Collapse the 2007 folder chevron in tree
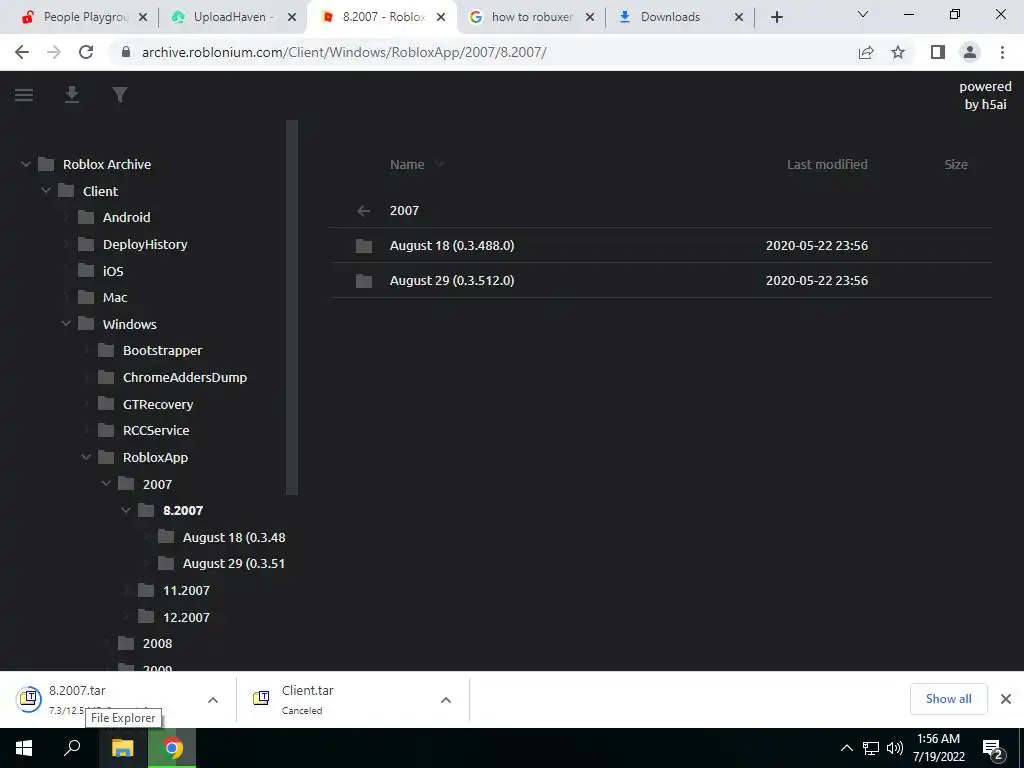 pyautogui.click(x=106, y=483)
